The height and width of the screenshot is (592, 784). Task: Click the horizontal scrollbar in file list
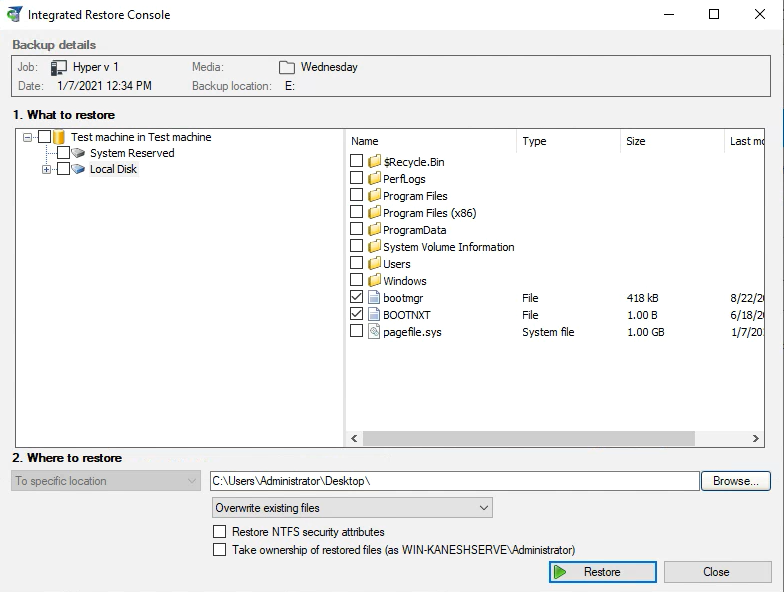coord(529,439)
